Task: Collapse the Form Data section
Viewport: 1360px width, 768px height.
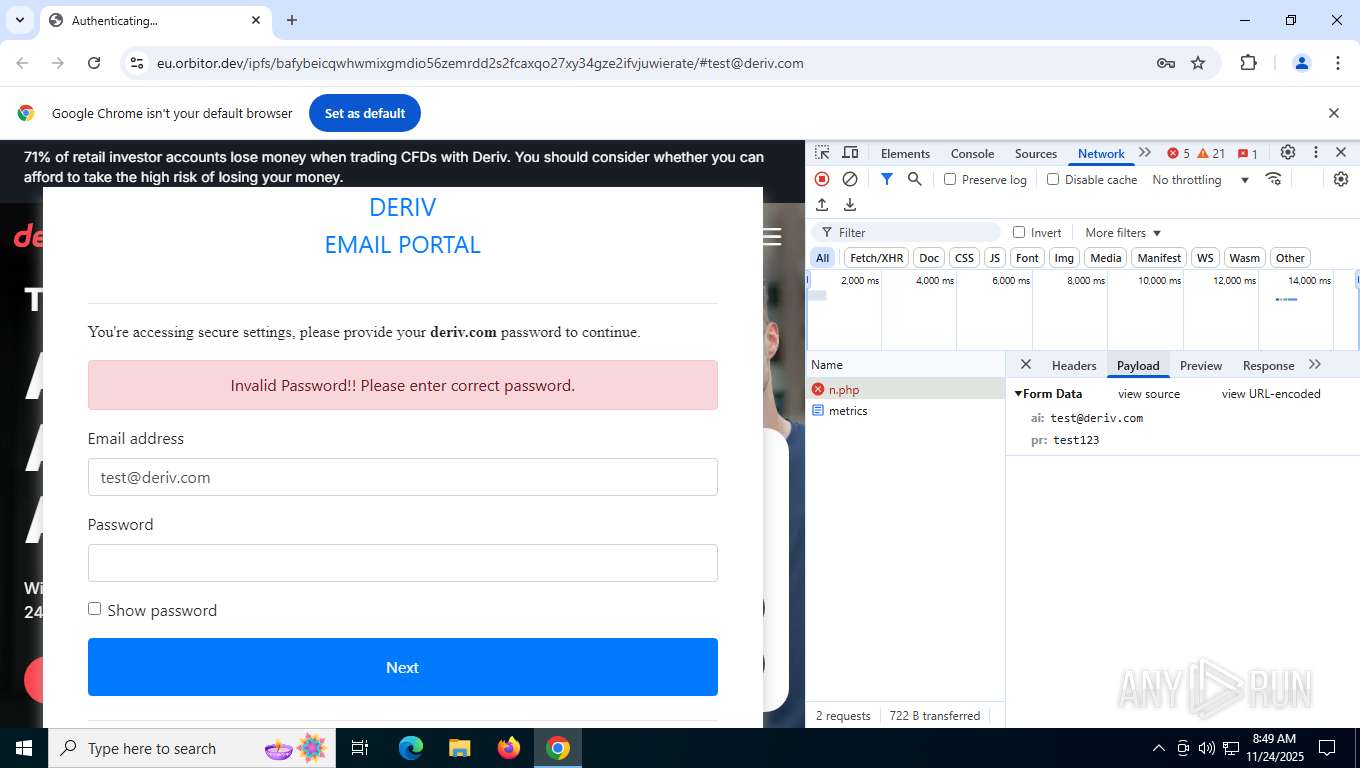Action: click(x=1018, y=394)
